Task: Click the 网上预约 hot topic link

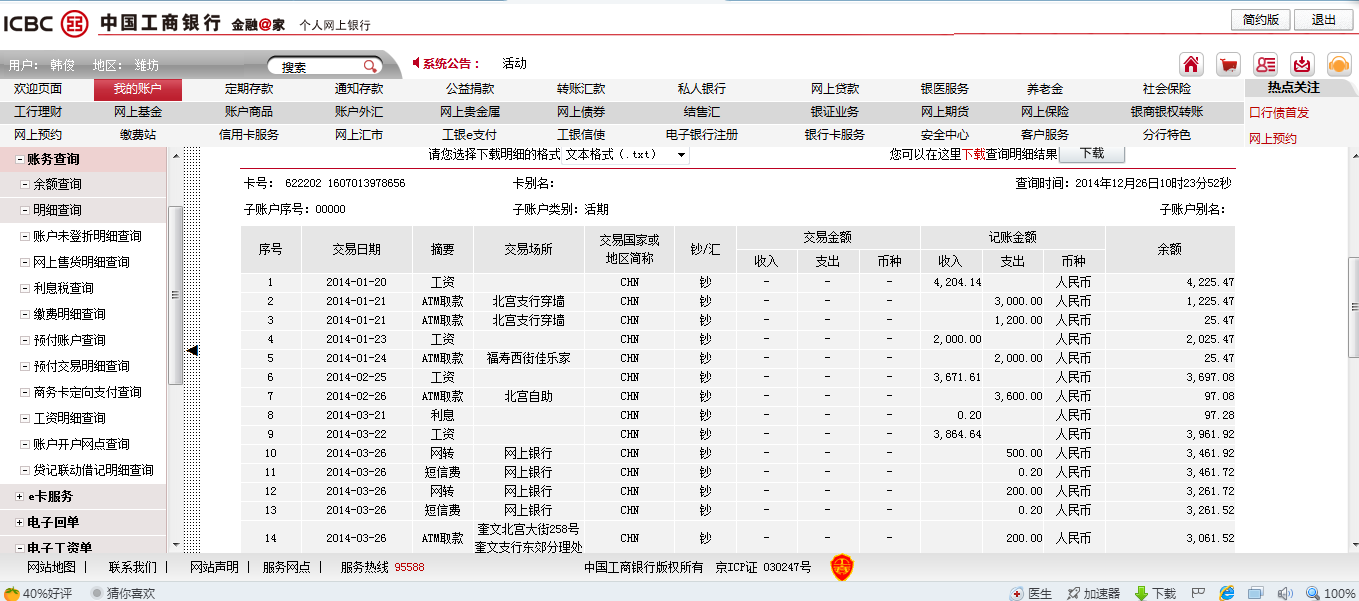Action: (1273, 139)
